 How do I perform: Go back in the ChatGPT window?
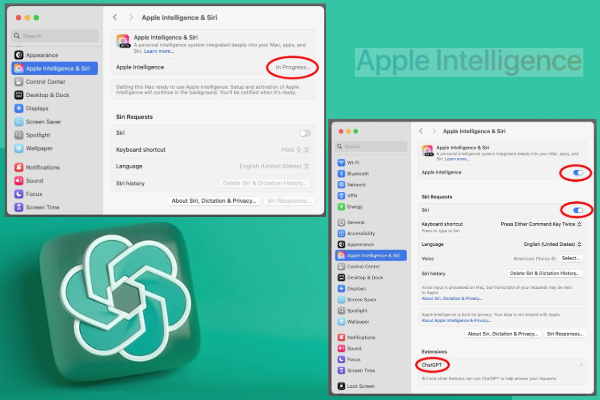point(421,131)
